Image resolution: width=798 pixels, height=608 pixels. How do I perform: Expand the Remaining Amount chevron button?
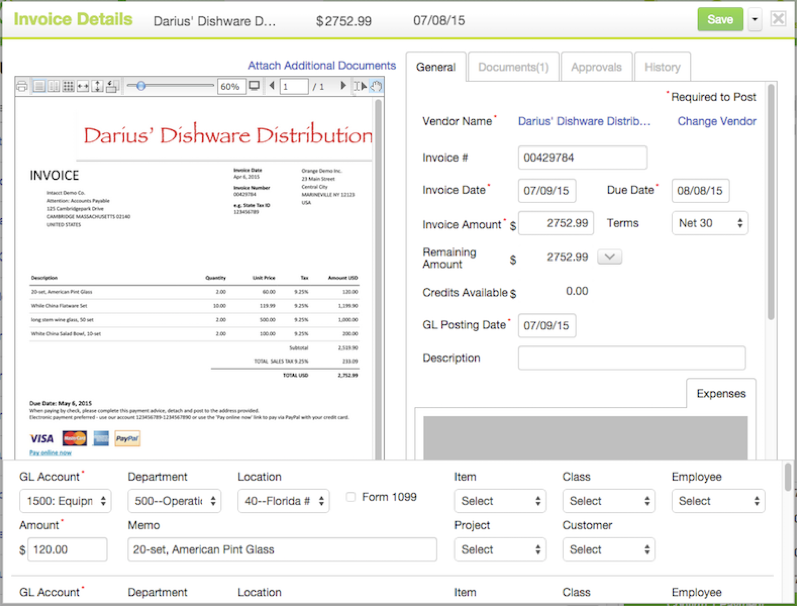pos(609,257)
